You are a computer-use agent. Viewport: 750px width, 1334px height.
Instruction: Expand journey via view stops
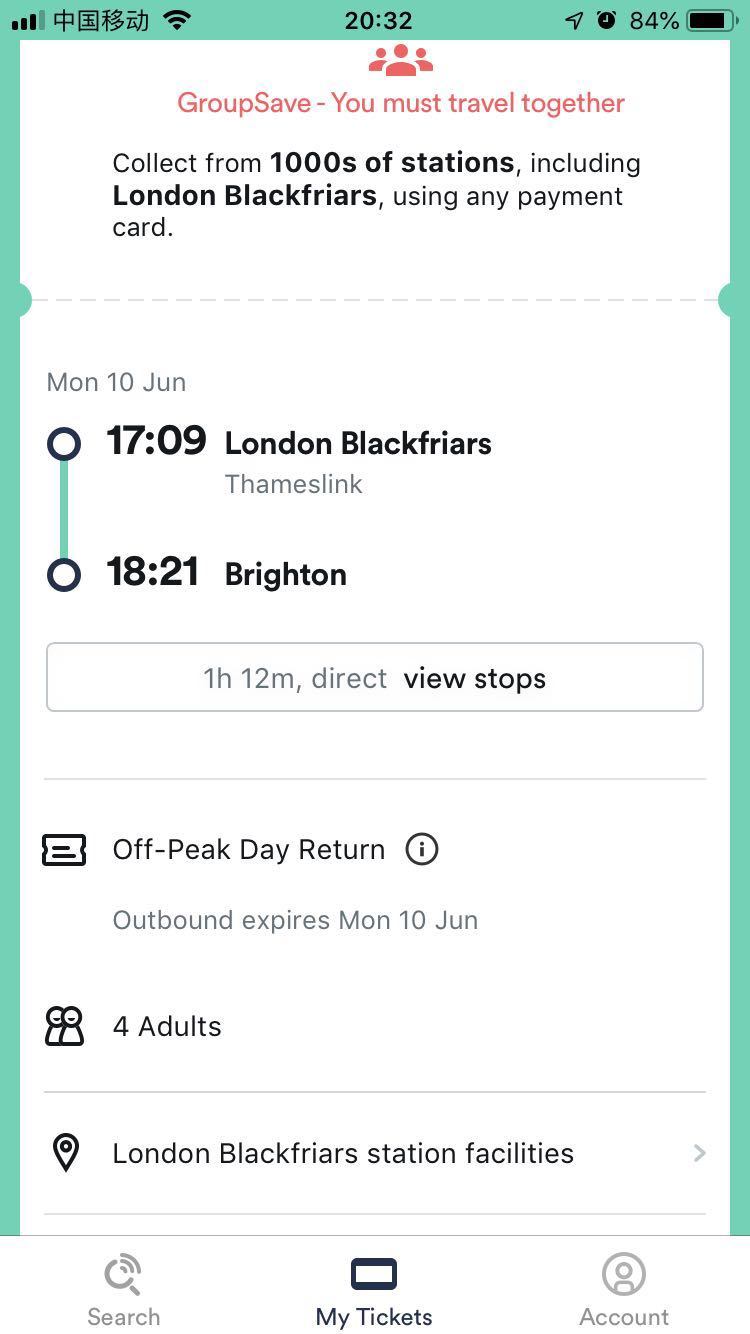tap(475, 679)
